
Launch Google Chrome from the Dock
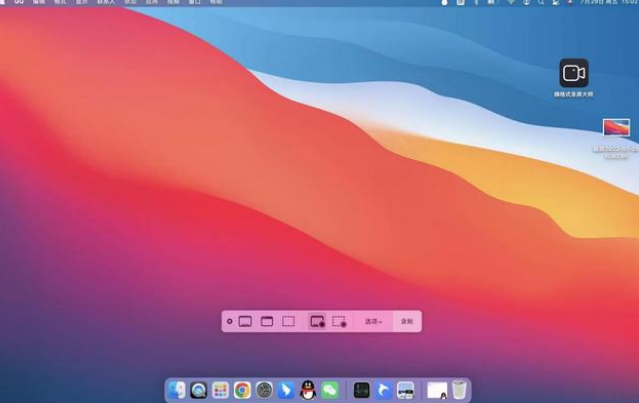(x=242, y=390)
